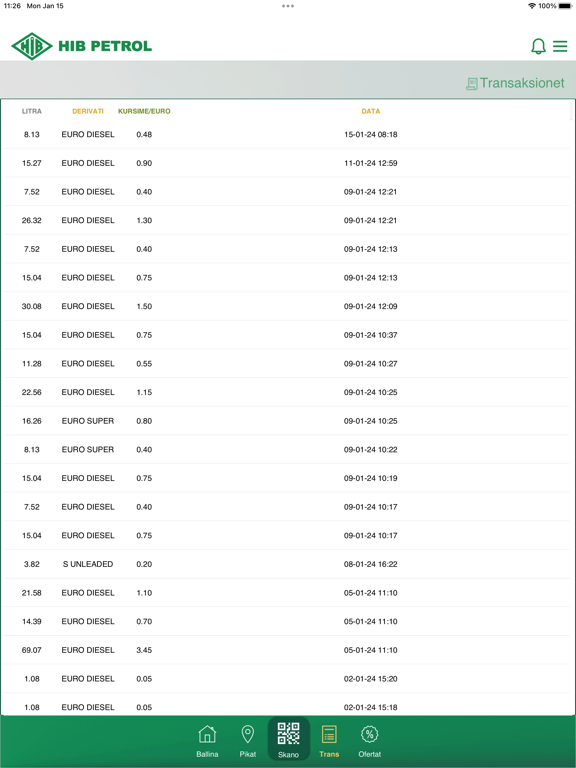Select date 09-01-24 12:09
The width and height of the screenshot is (576, 768).
(x=371, y=306)
